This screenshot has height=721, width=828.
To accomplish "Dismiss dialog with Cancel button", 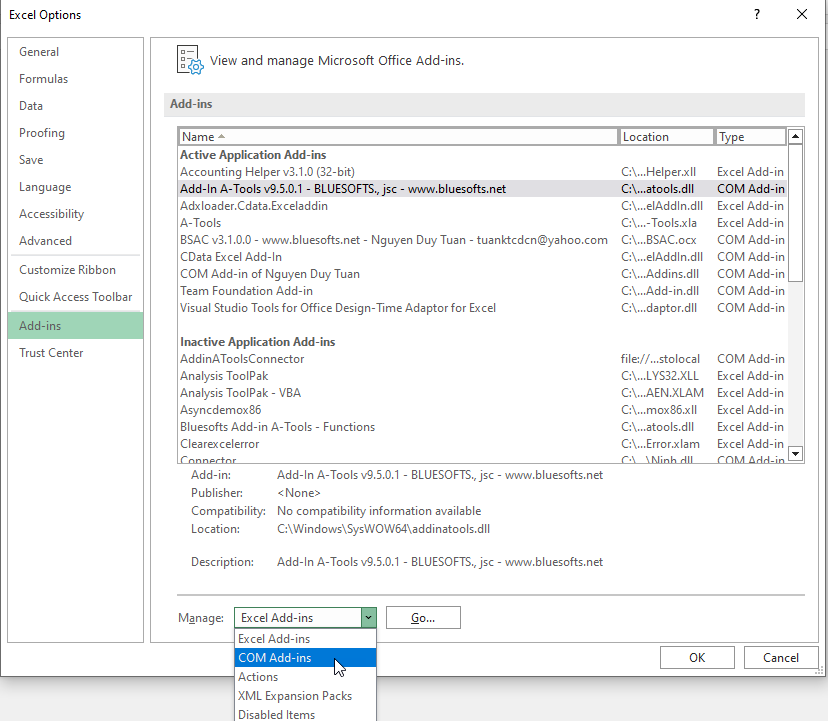I will [x=780, y=658].
